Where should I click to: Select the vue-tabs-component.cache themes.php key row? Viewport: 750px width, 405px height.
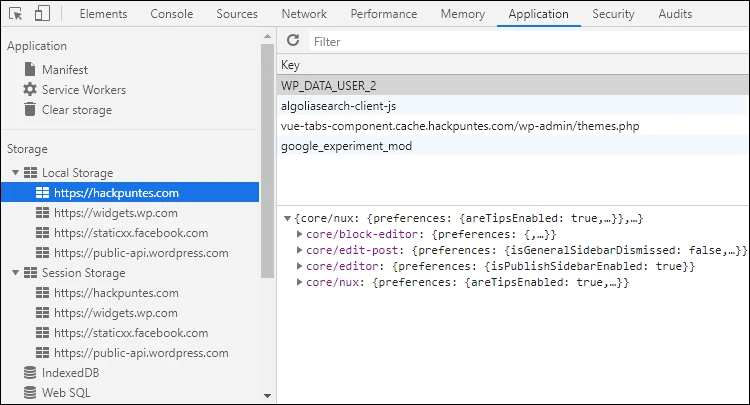[513, 126]
